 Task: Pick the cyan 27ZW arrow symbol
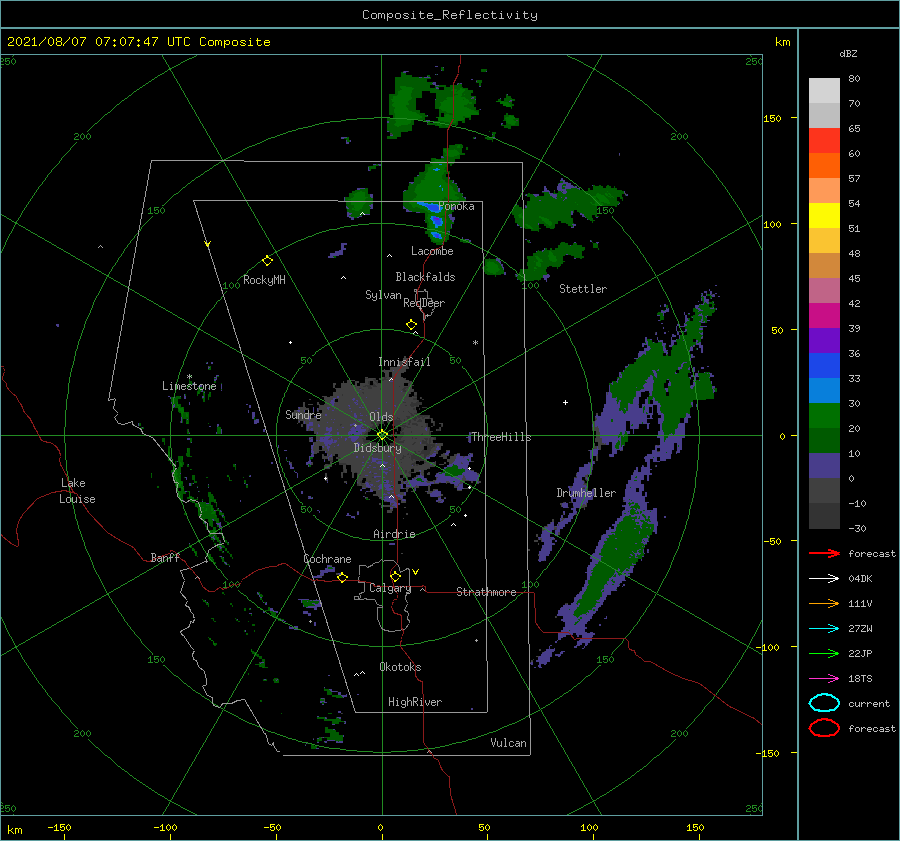tap(824, 629)
